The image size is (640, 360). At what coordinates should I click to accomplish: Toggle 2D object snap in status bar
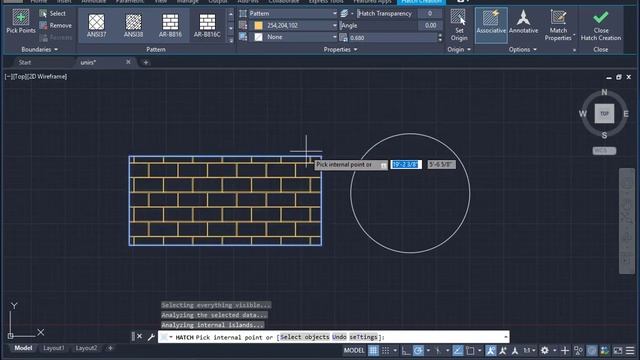470,350
